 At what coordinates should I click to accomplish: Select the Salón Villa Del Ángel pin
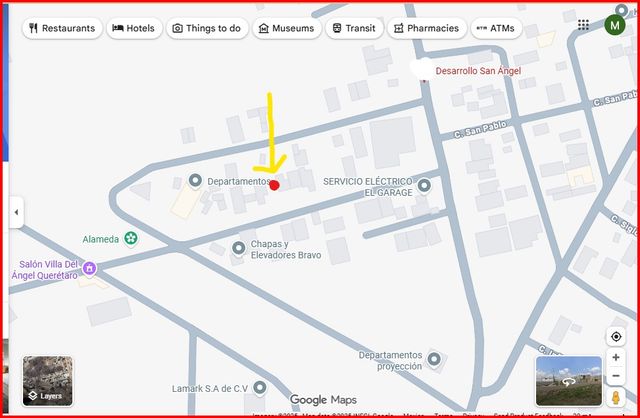tap(89, 269)
